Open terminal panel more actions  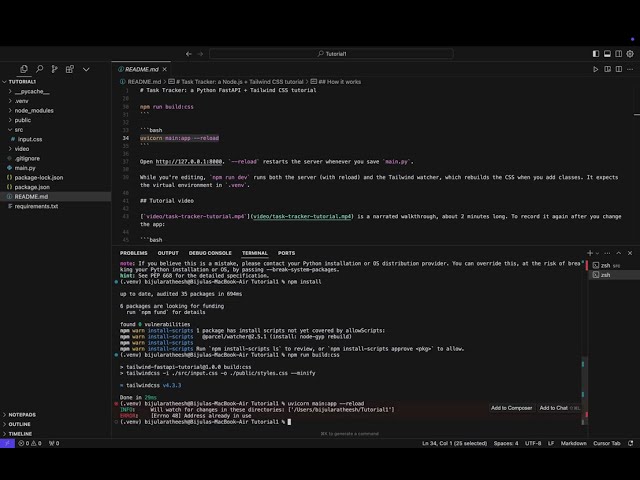pos(607,253)
